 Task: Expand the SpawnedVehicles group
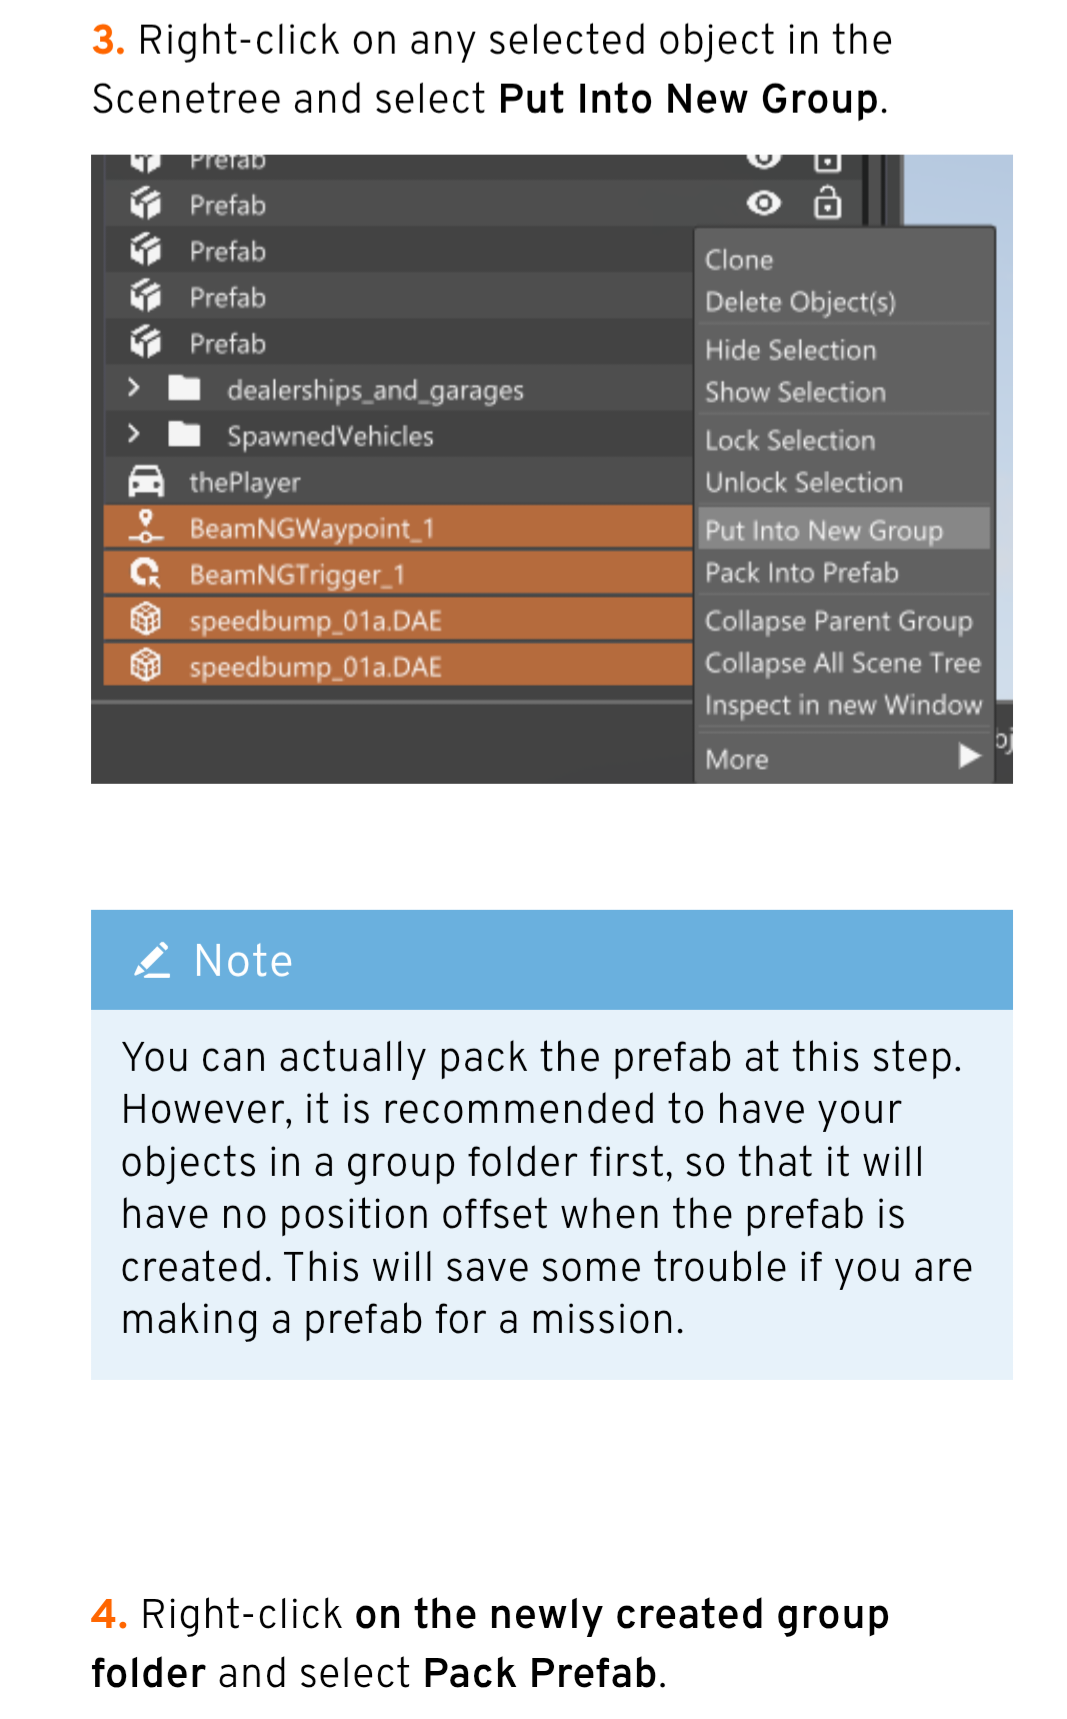[x=134, y=434]
